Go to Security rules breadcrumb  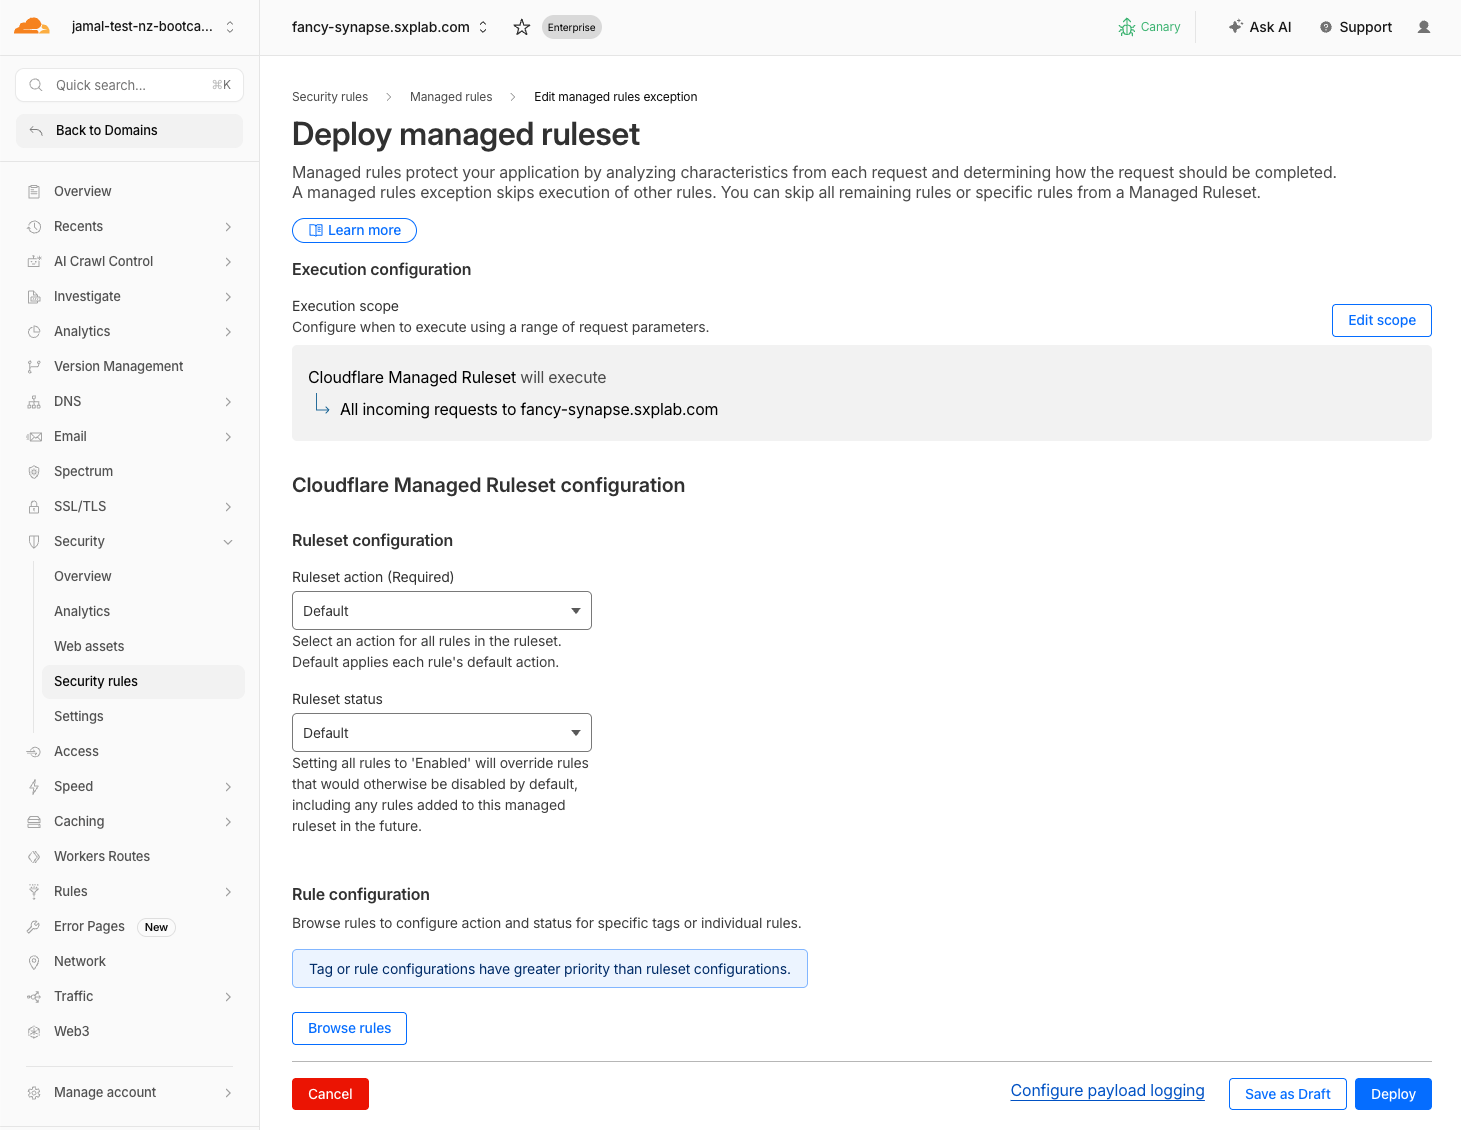coord(330,97)
